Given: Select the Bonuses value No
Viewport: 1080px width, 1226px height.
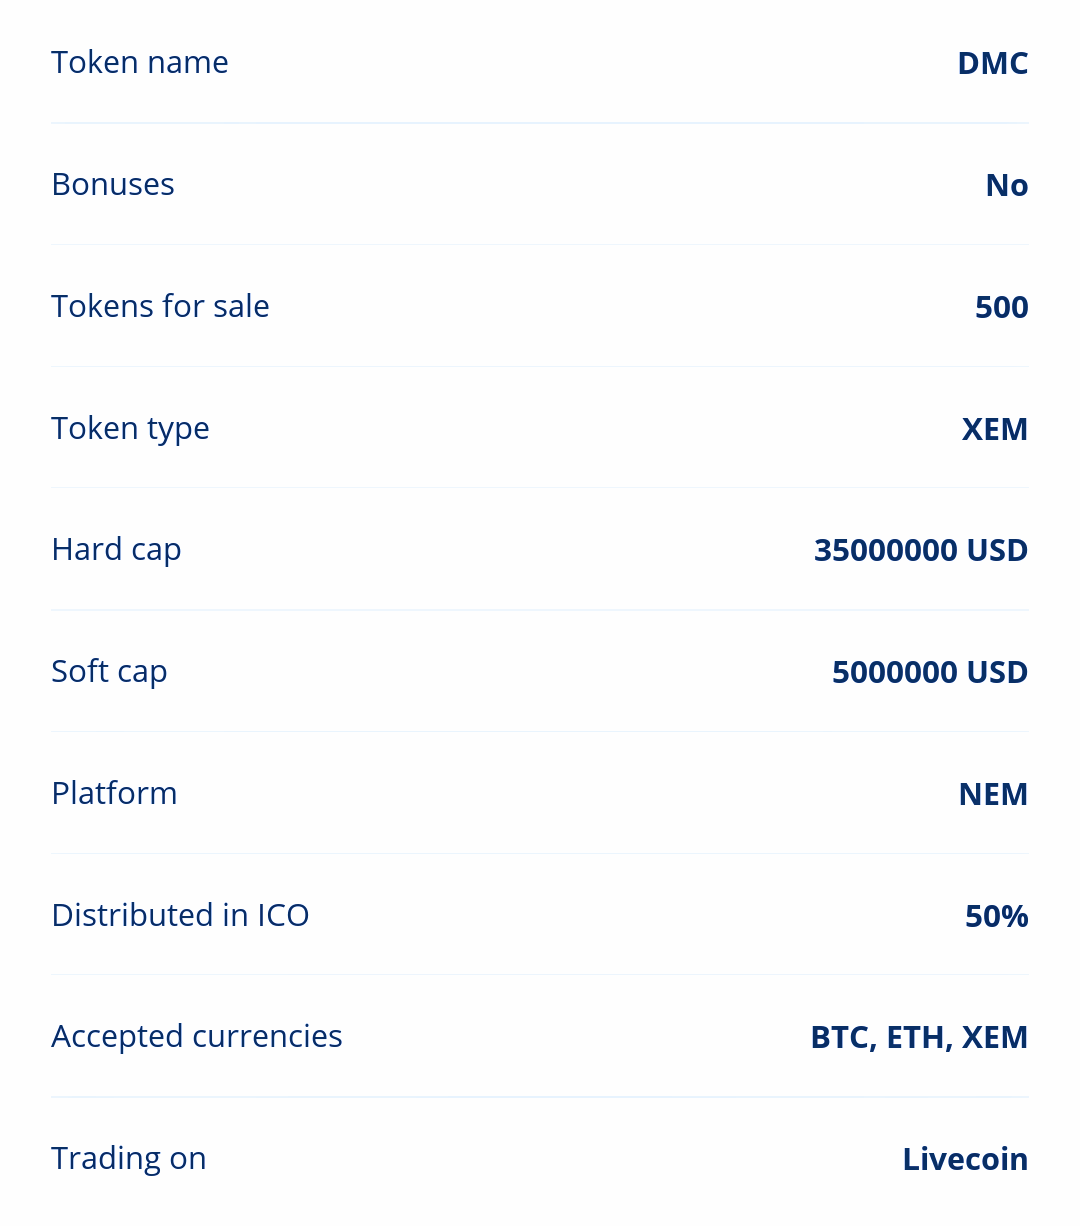Looking at the screenshot, I should coord(1006,185).
